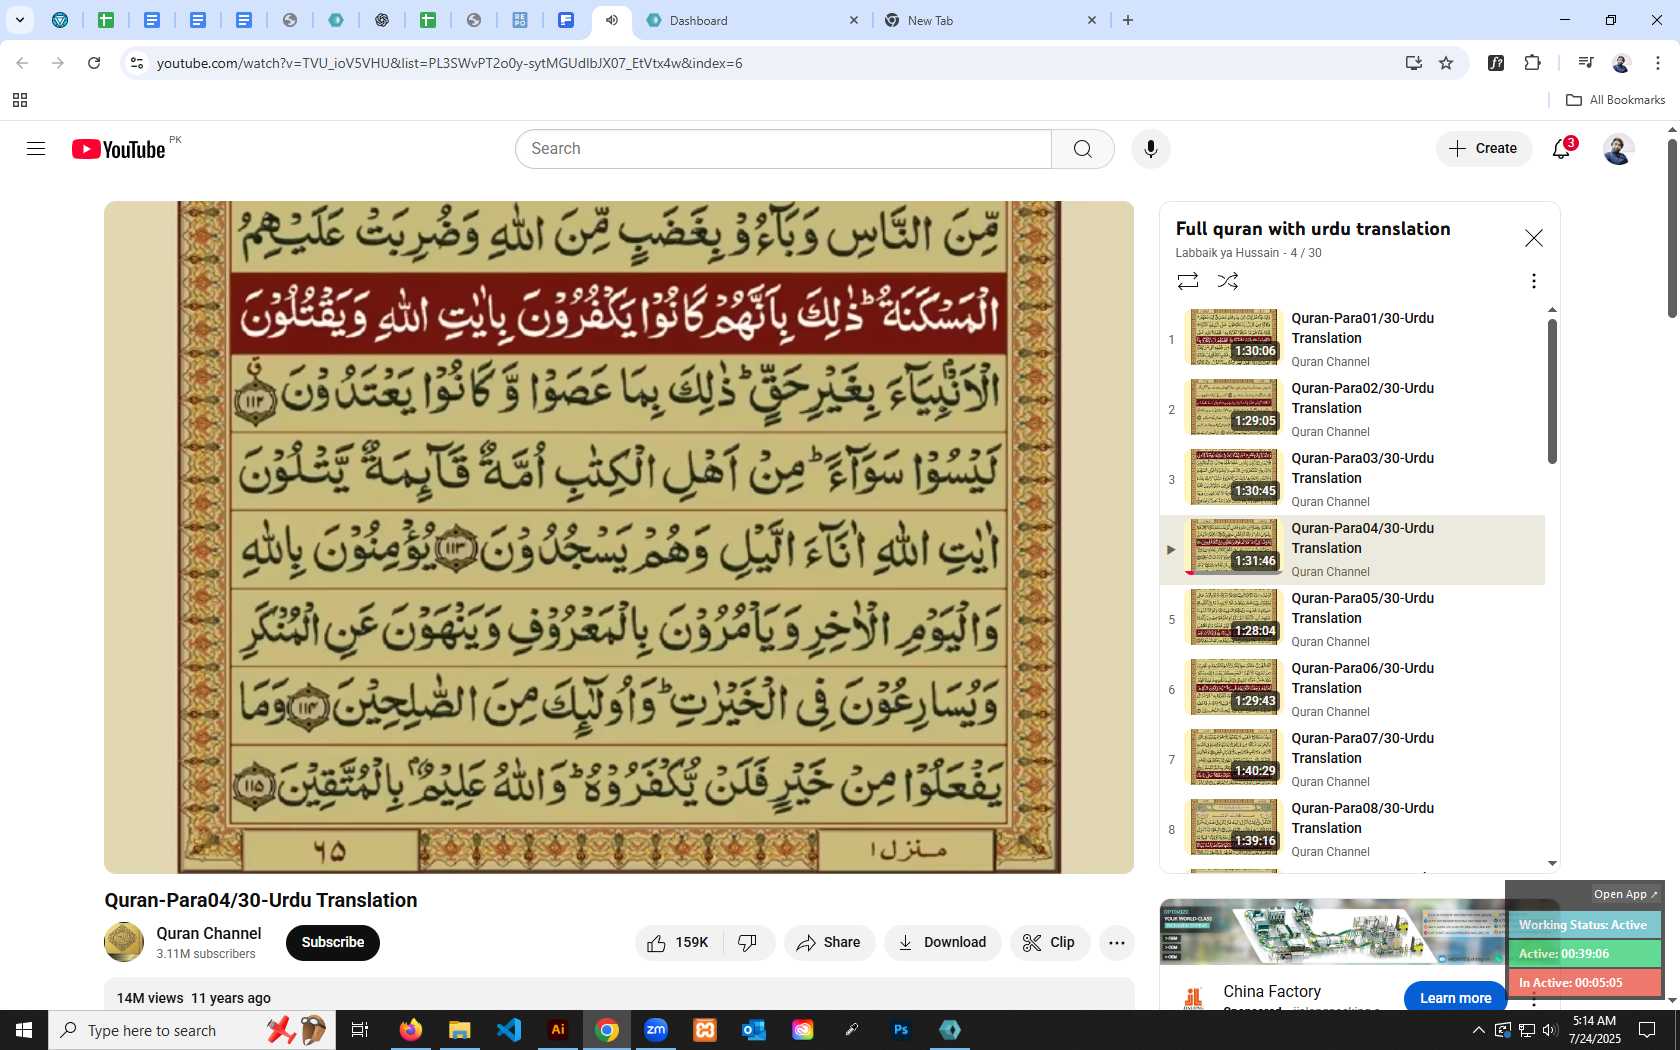The height and width of the screenshot is (1050, 1680).
Task: Open Photoshop from taskbar
Action: [x=901, y=1030]
